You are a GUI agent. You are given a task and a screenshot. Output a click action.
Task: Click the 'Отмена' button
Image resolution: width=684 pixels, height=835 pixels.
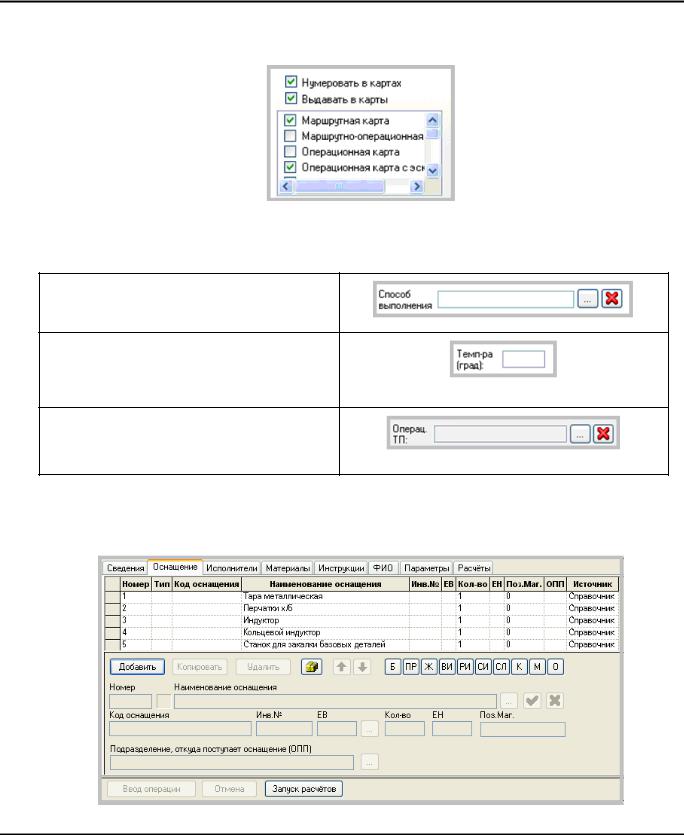coord(230,789)
